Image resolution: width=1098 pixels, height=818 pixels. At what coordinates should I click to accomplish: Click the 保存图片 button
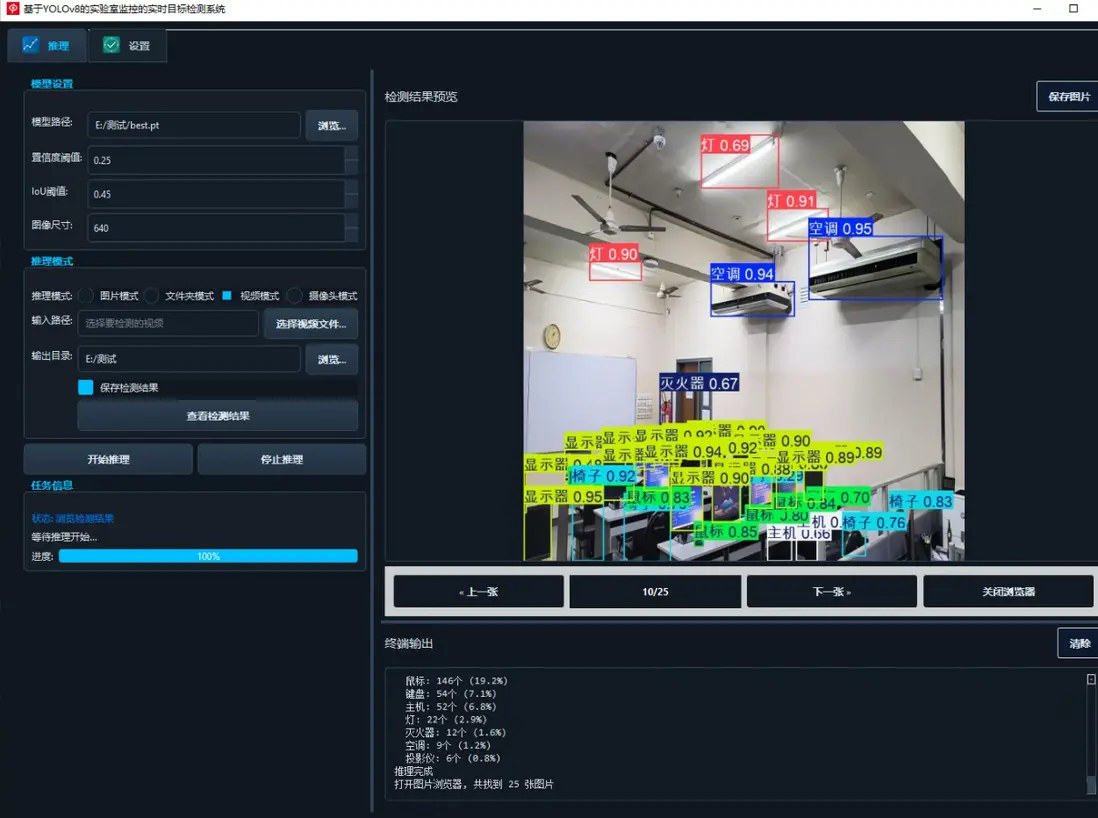coord(1068,97)
